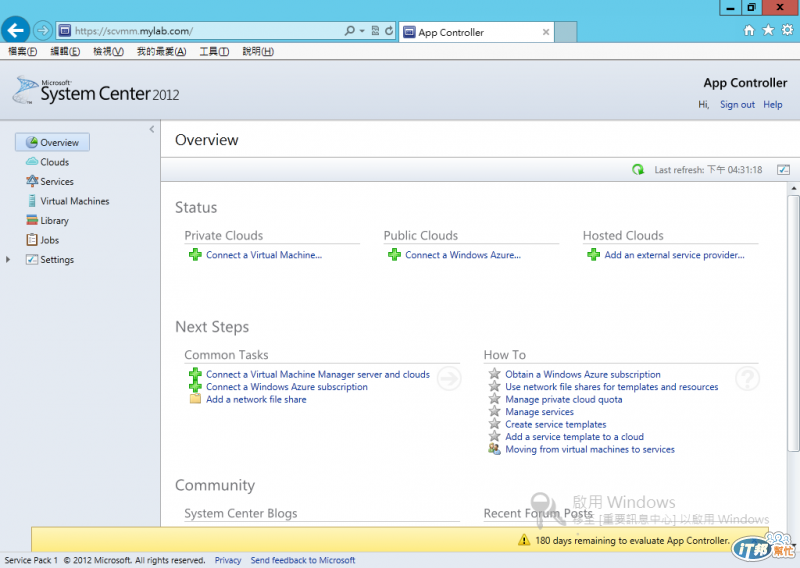This screenshot has width=800, height=568.
Task: Click Add a network file share link
Action: (x=256, y=399)
